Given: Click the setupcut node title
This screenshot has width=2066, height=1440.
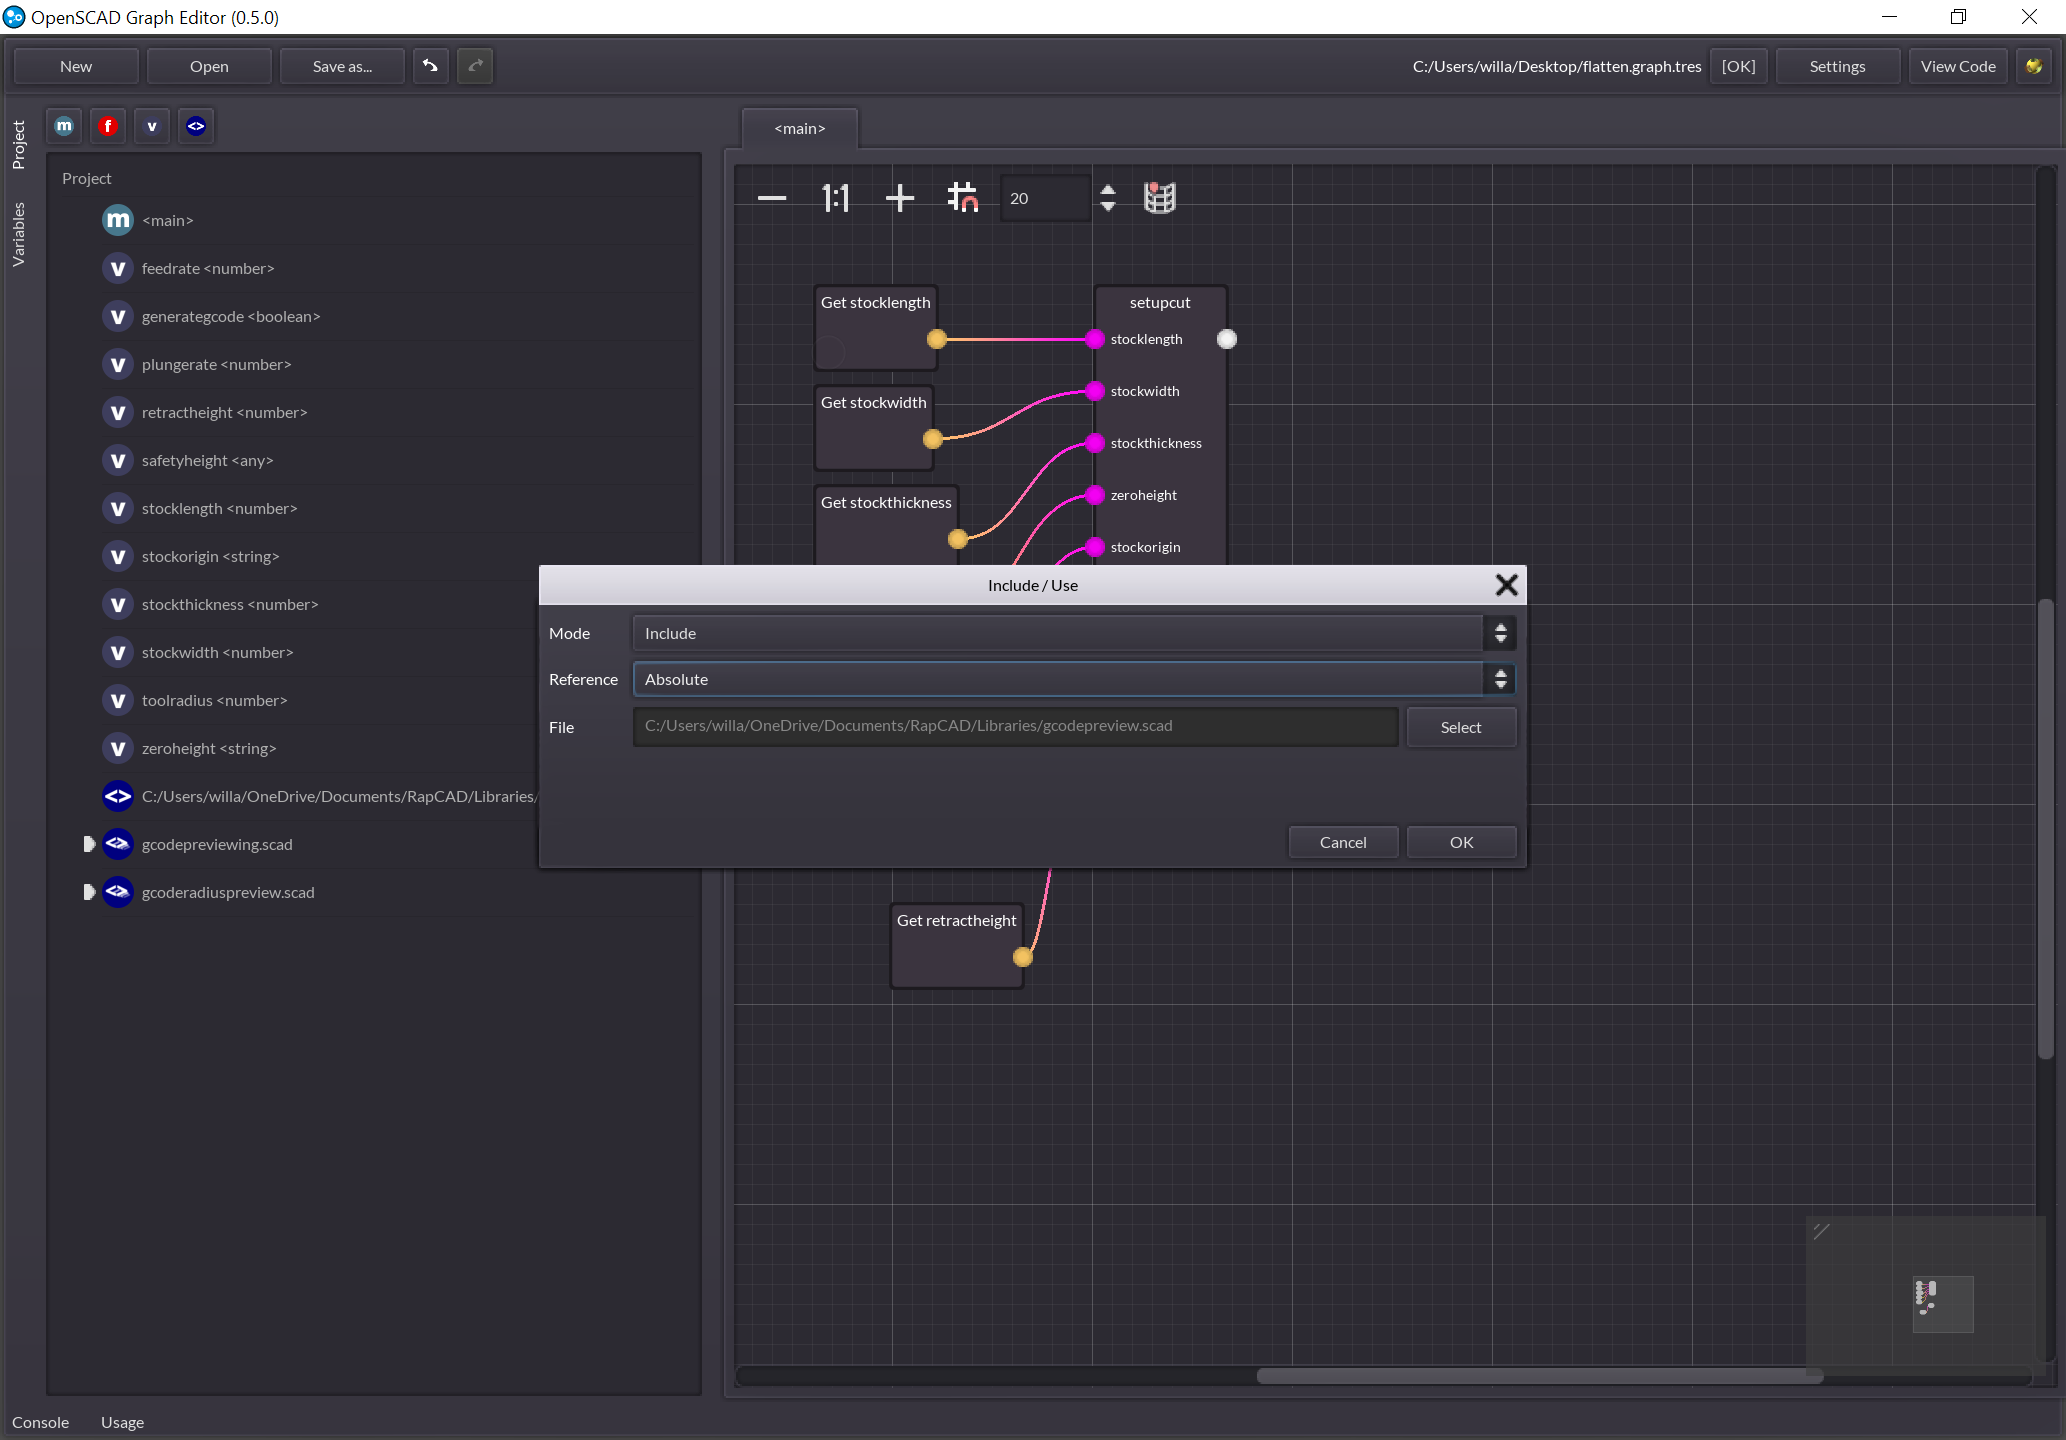Looking at the screenshot, I should 1160,302.
